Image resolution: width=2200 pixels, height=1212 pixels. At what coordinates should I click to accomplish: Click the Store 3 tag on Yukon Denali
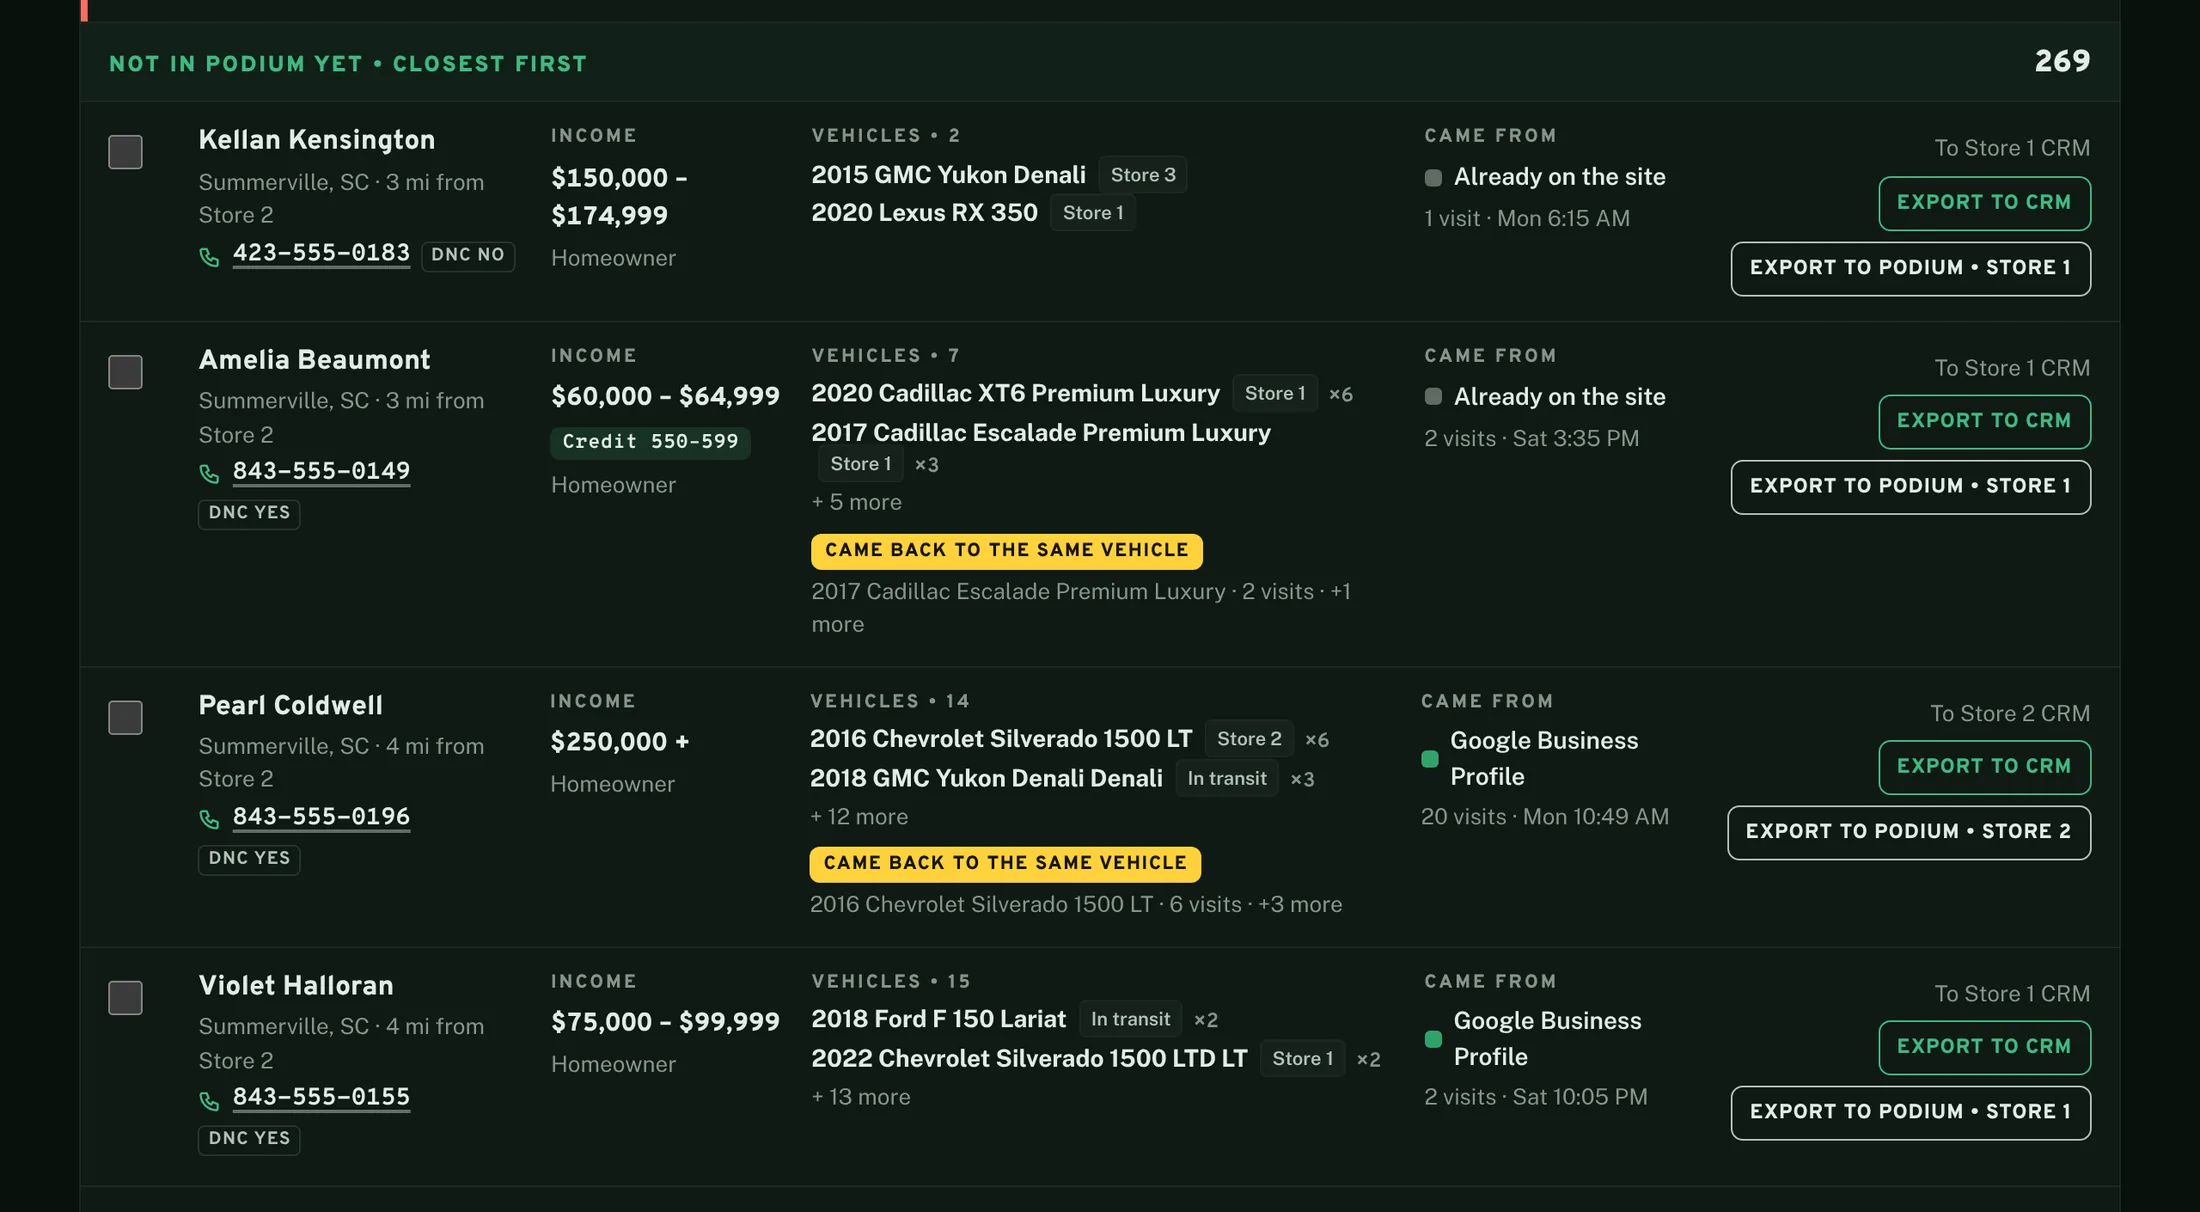tap(1143, 175)
